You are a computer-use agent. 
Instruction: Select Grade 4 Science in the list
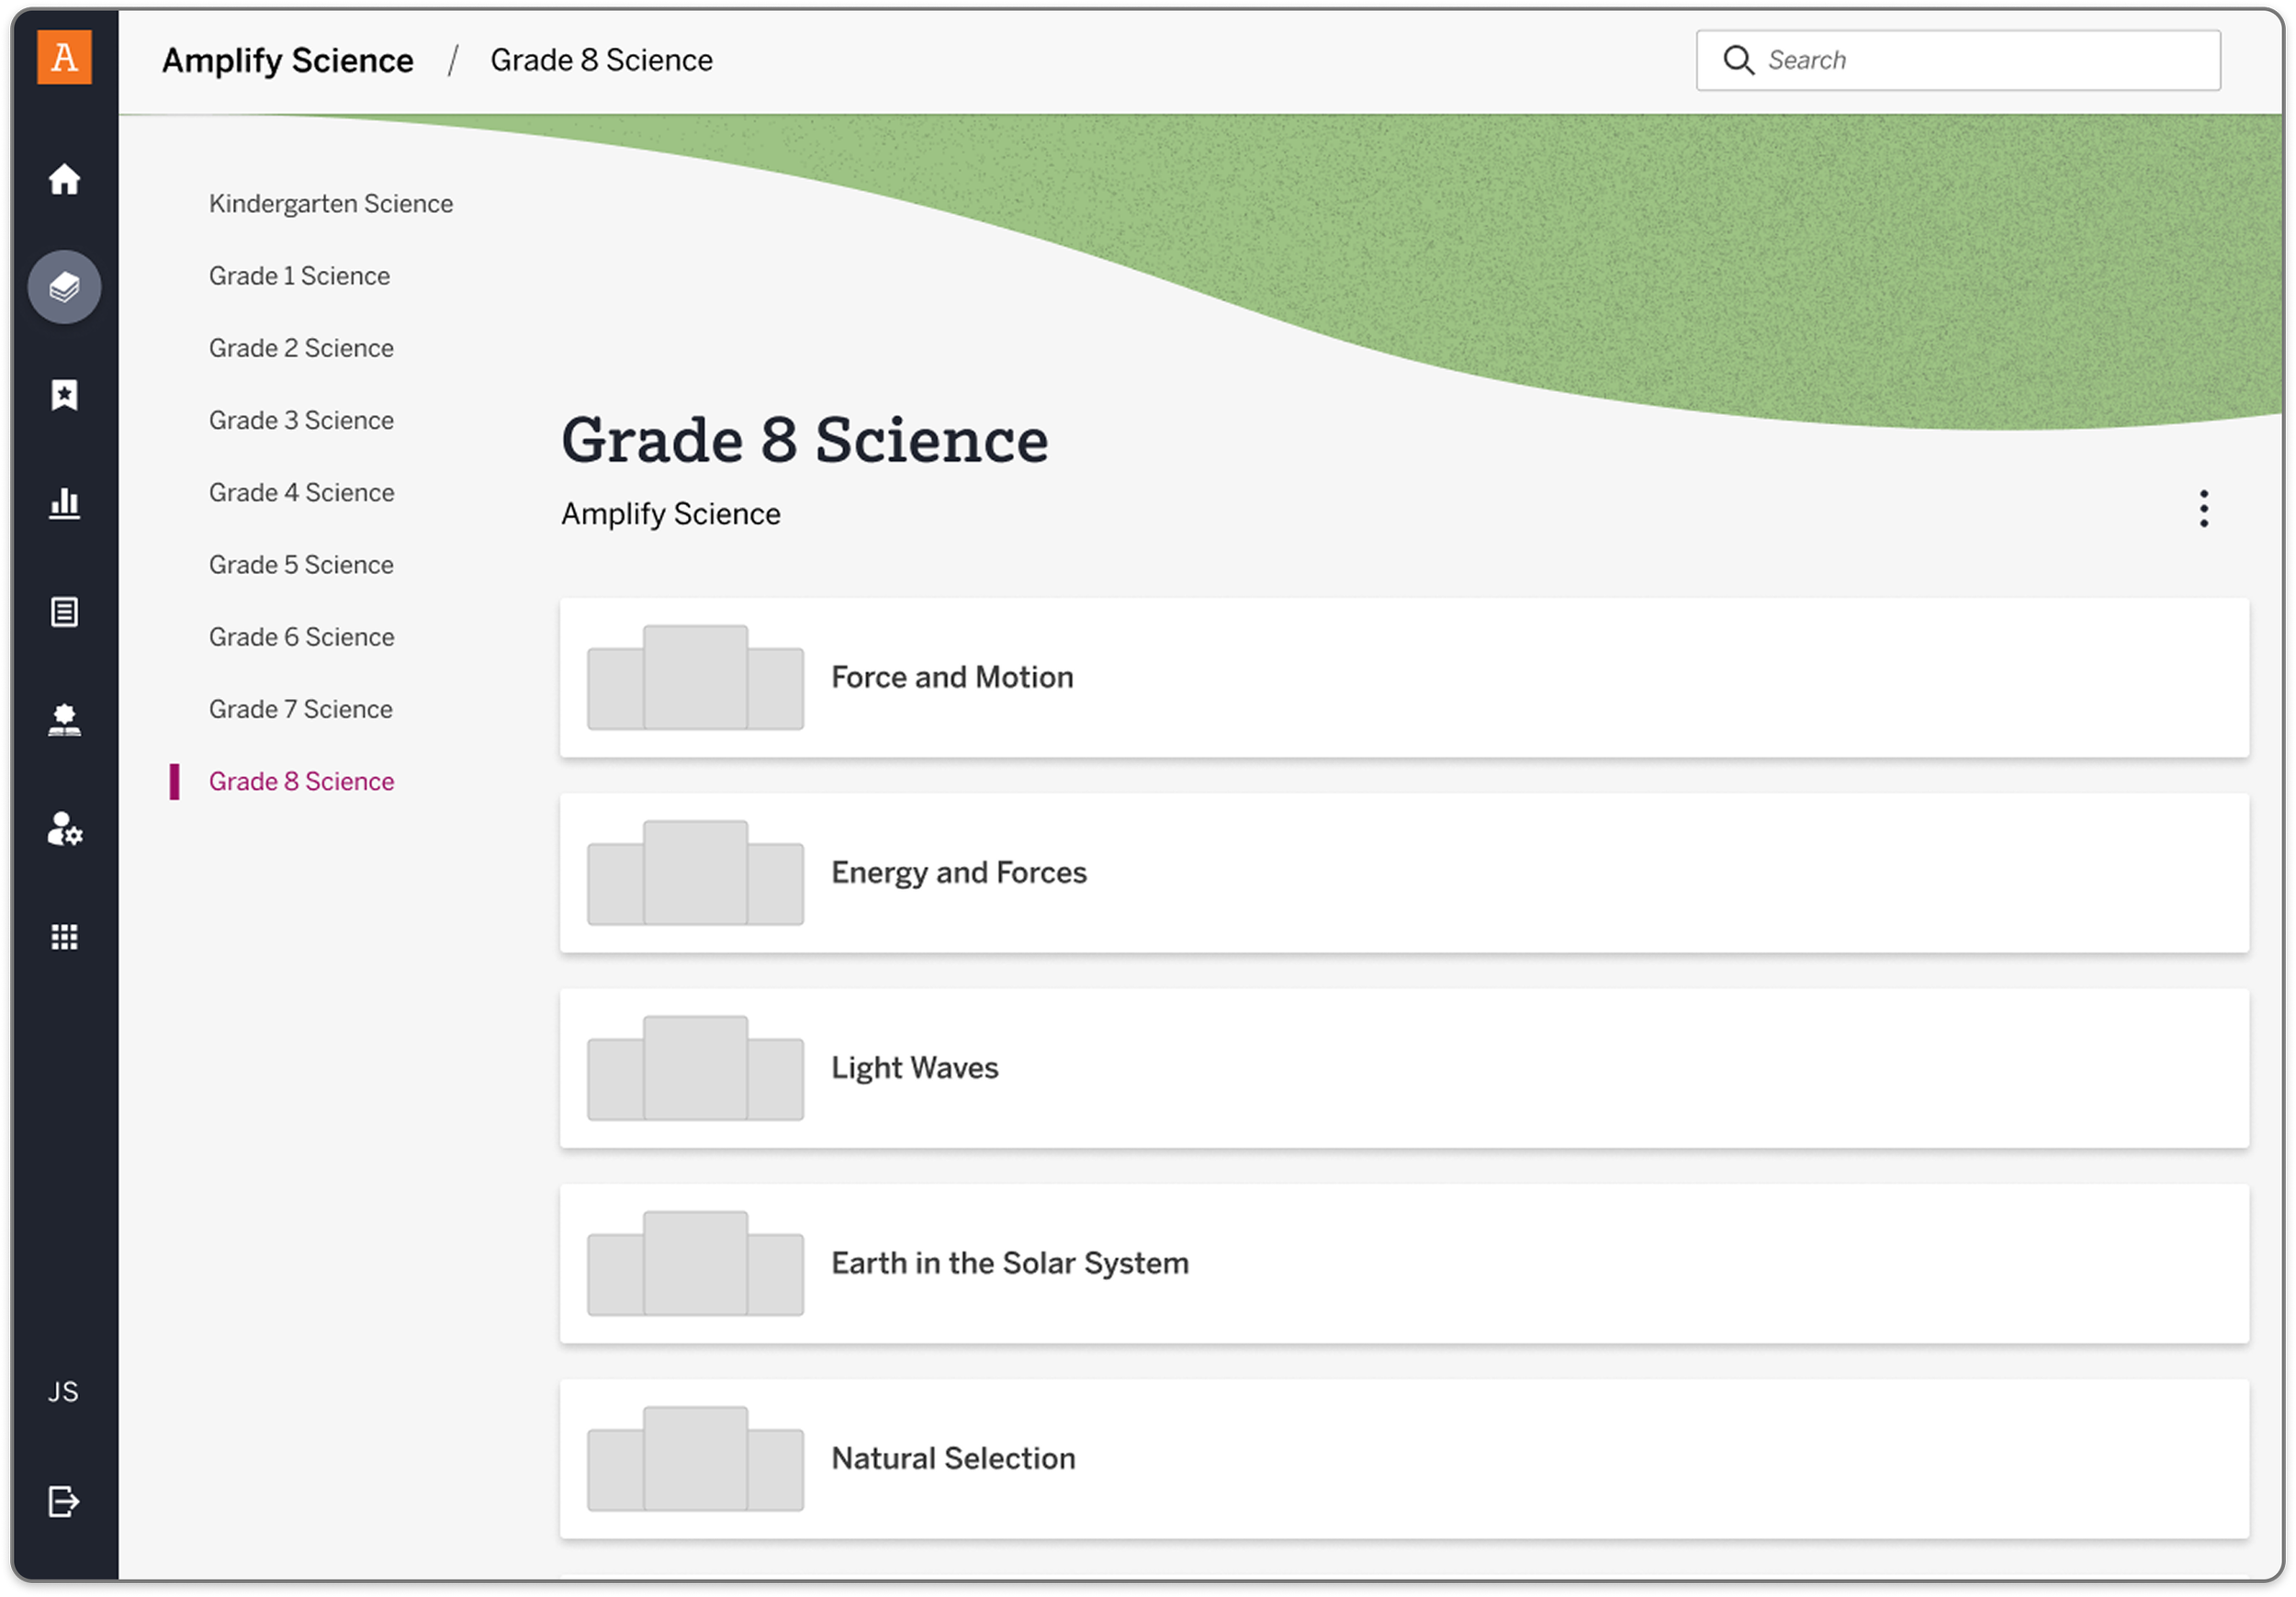pyautogui.click(x=301, y=492)
